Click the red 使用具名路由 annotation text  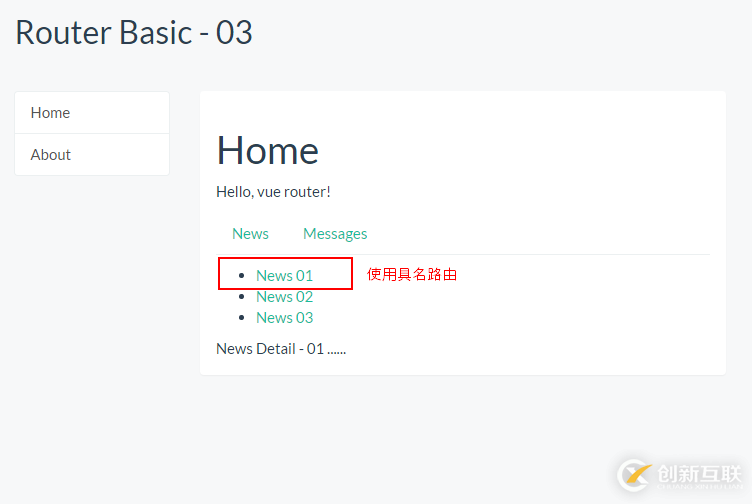[412, 274]
